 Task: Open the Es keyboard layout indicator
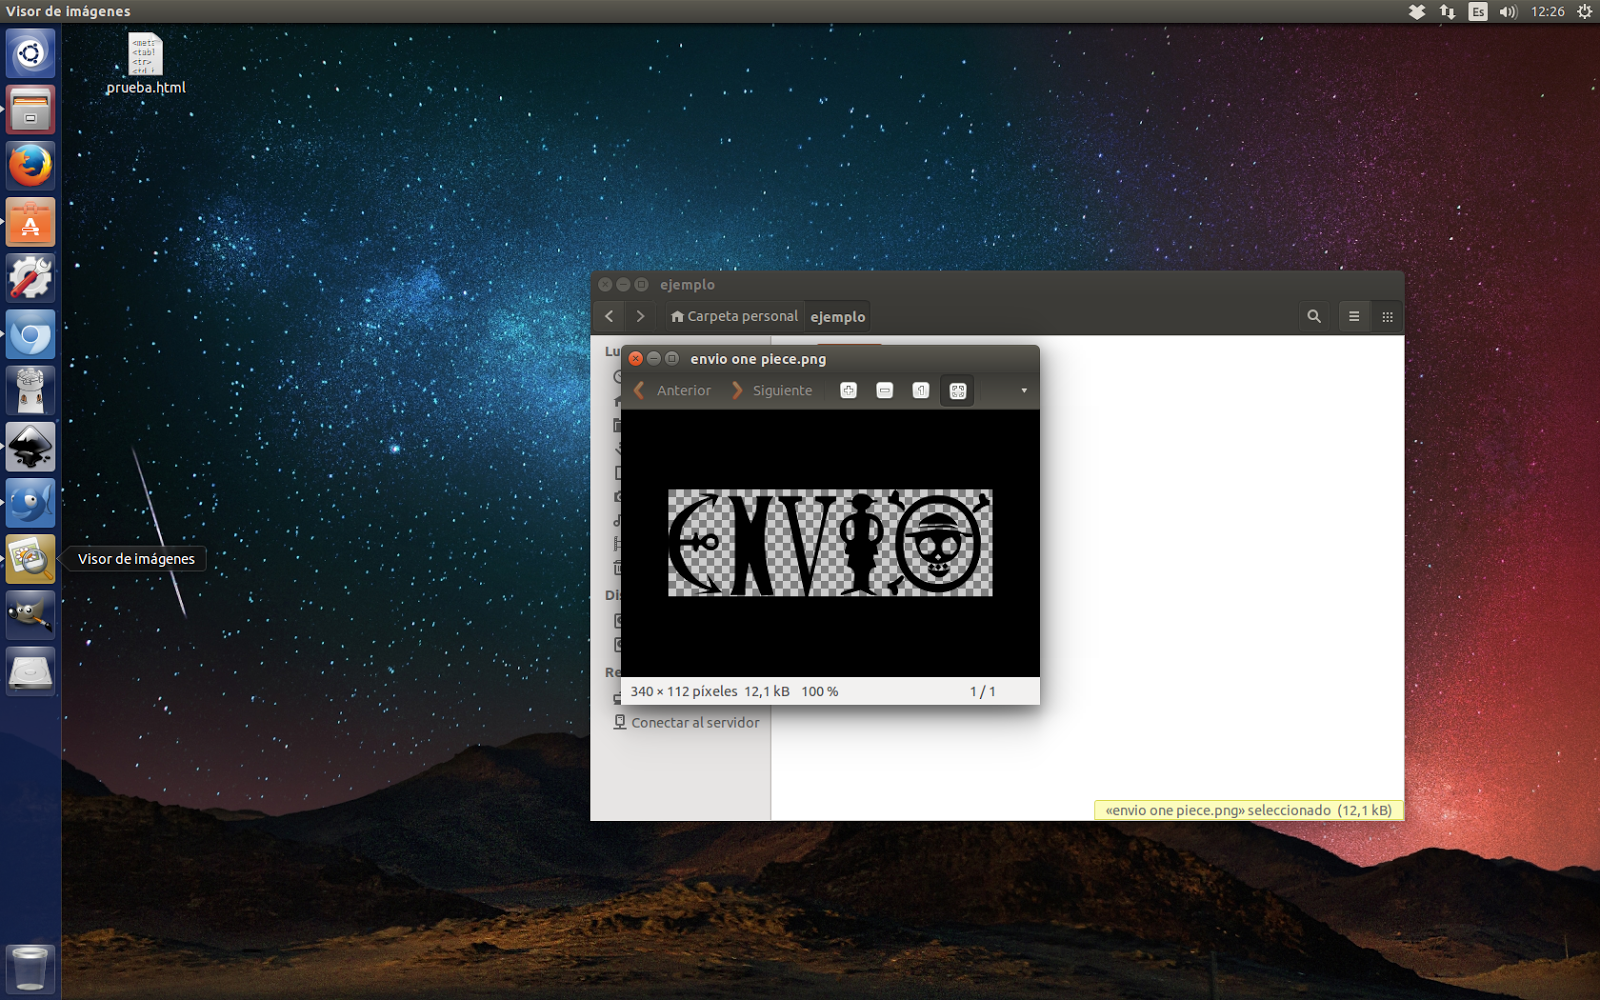(1478, 12)
